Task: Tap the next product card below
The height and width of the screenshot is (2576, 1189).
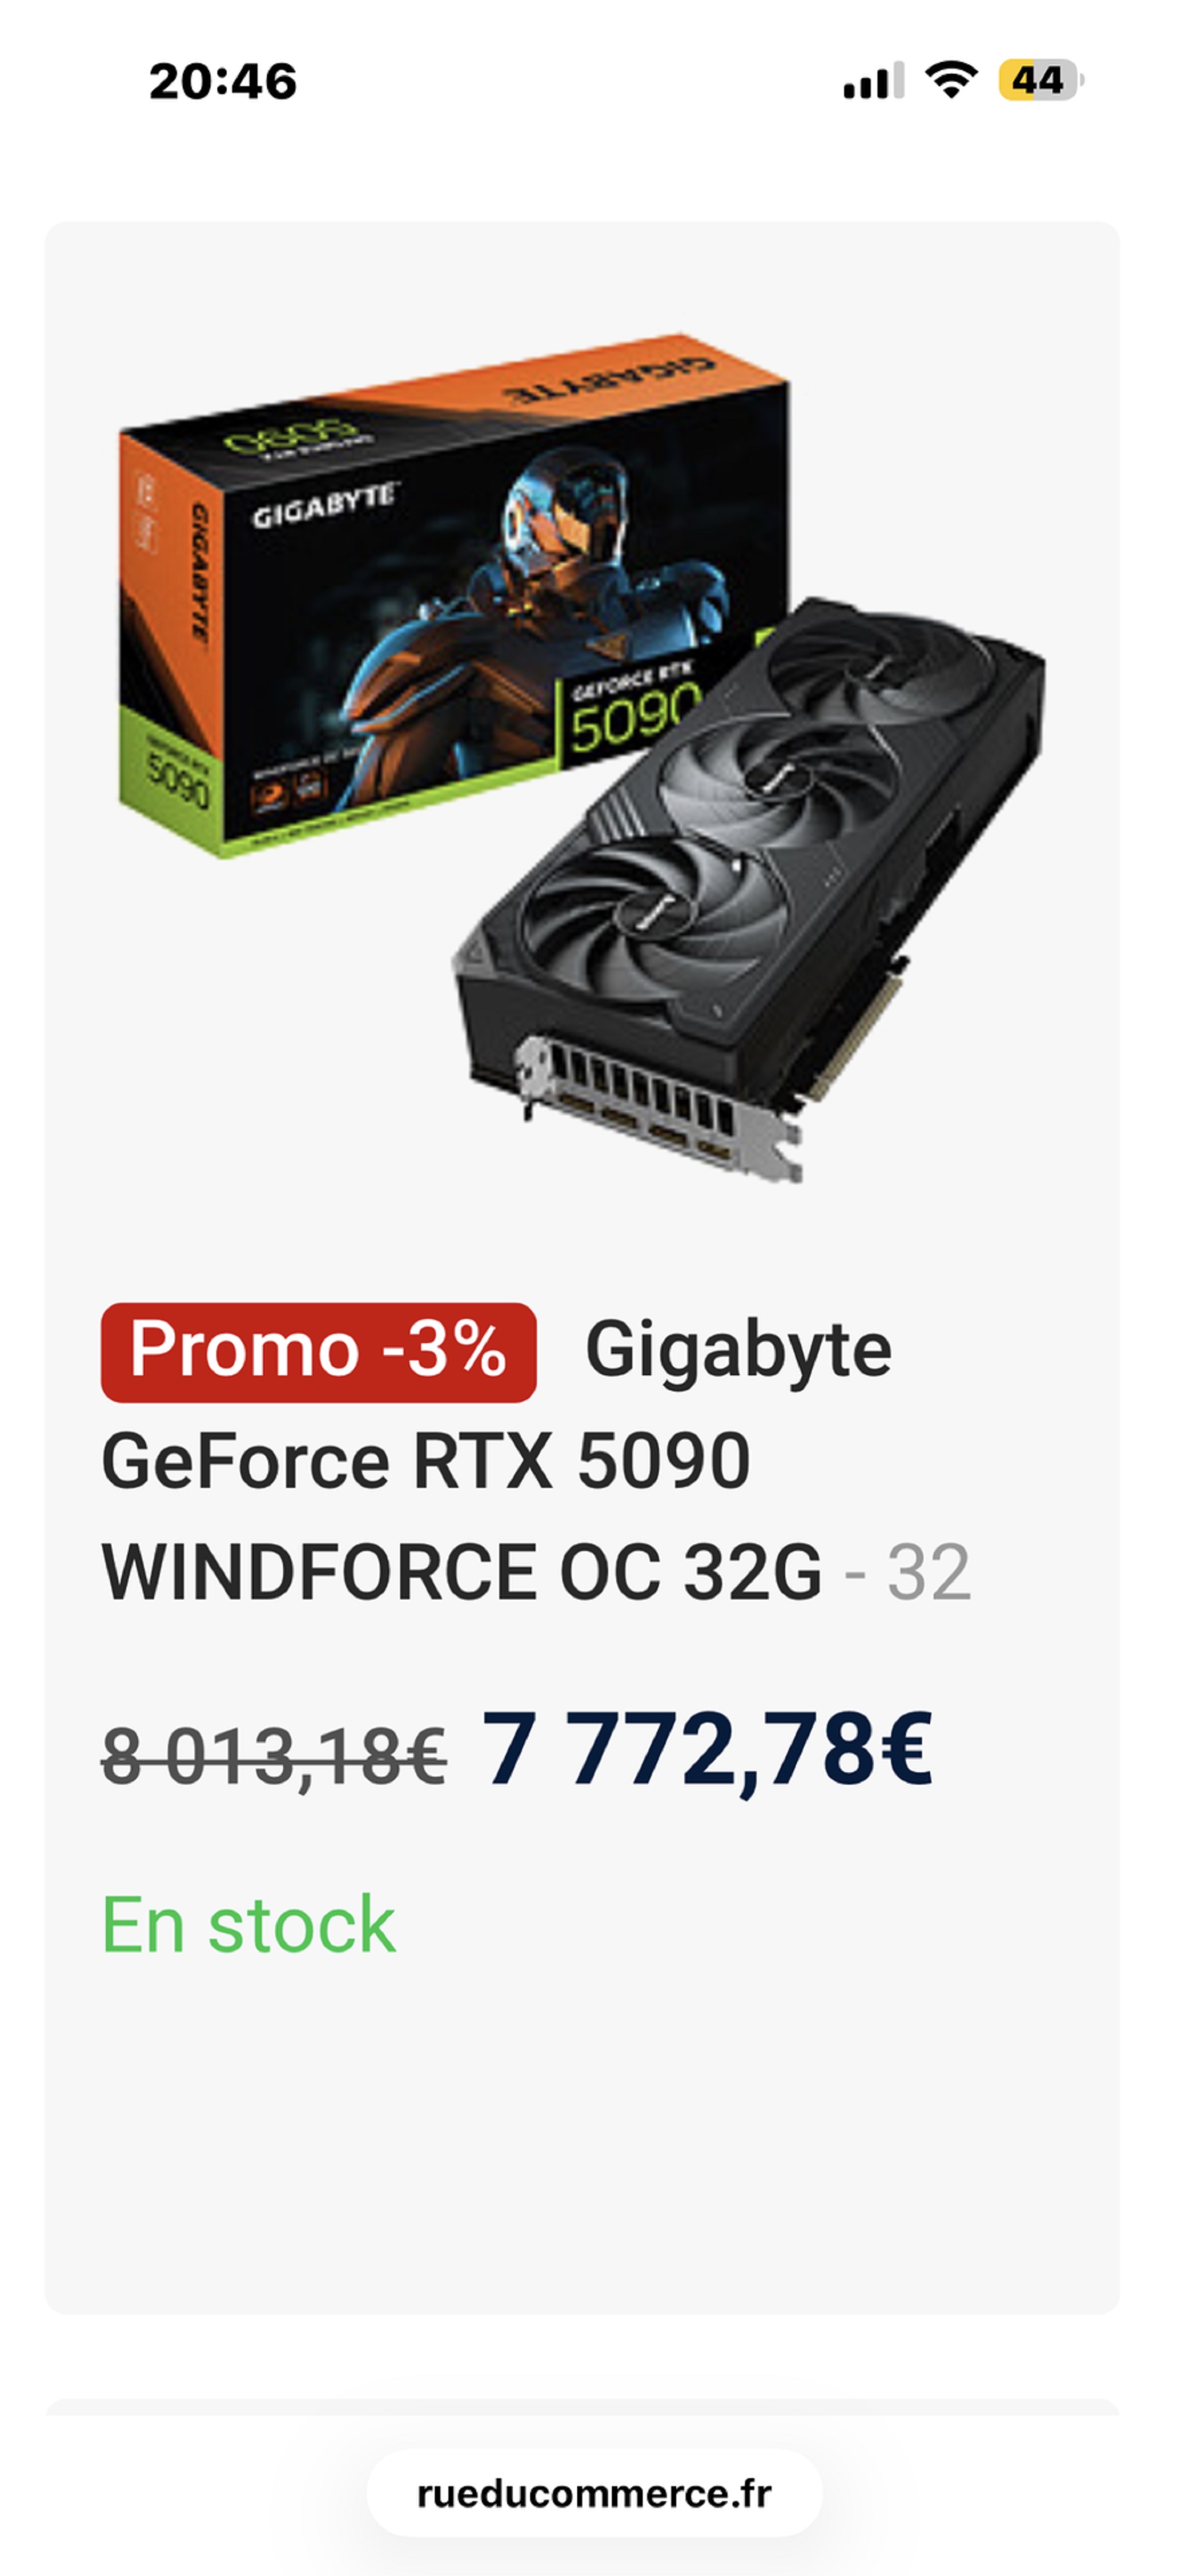Action: click(x=582, y=2407)
